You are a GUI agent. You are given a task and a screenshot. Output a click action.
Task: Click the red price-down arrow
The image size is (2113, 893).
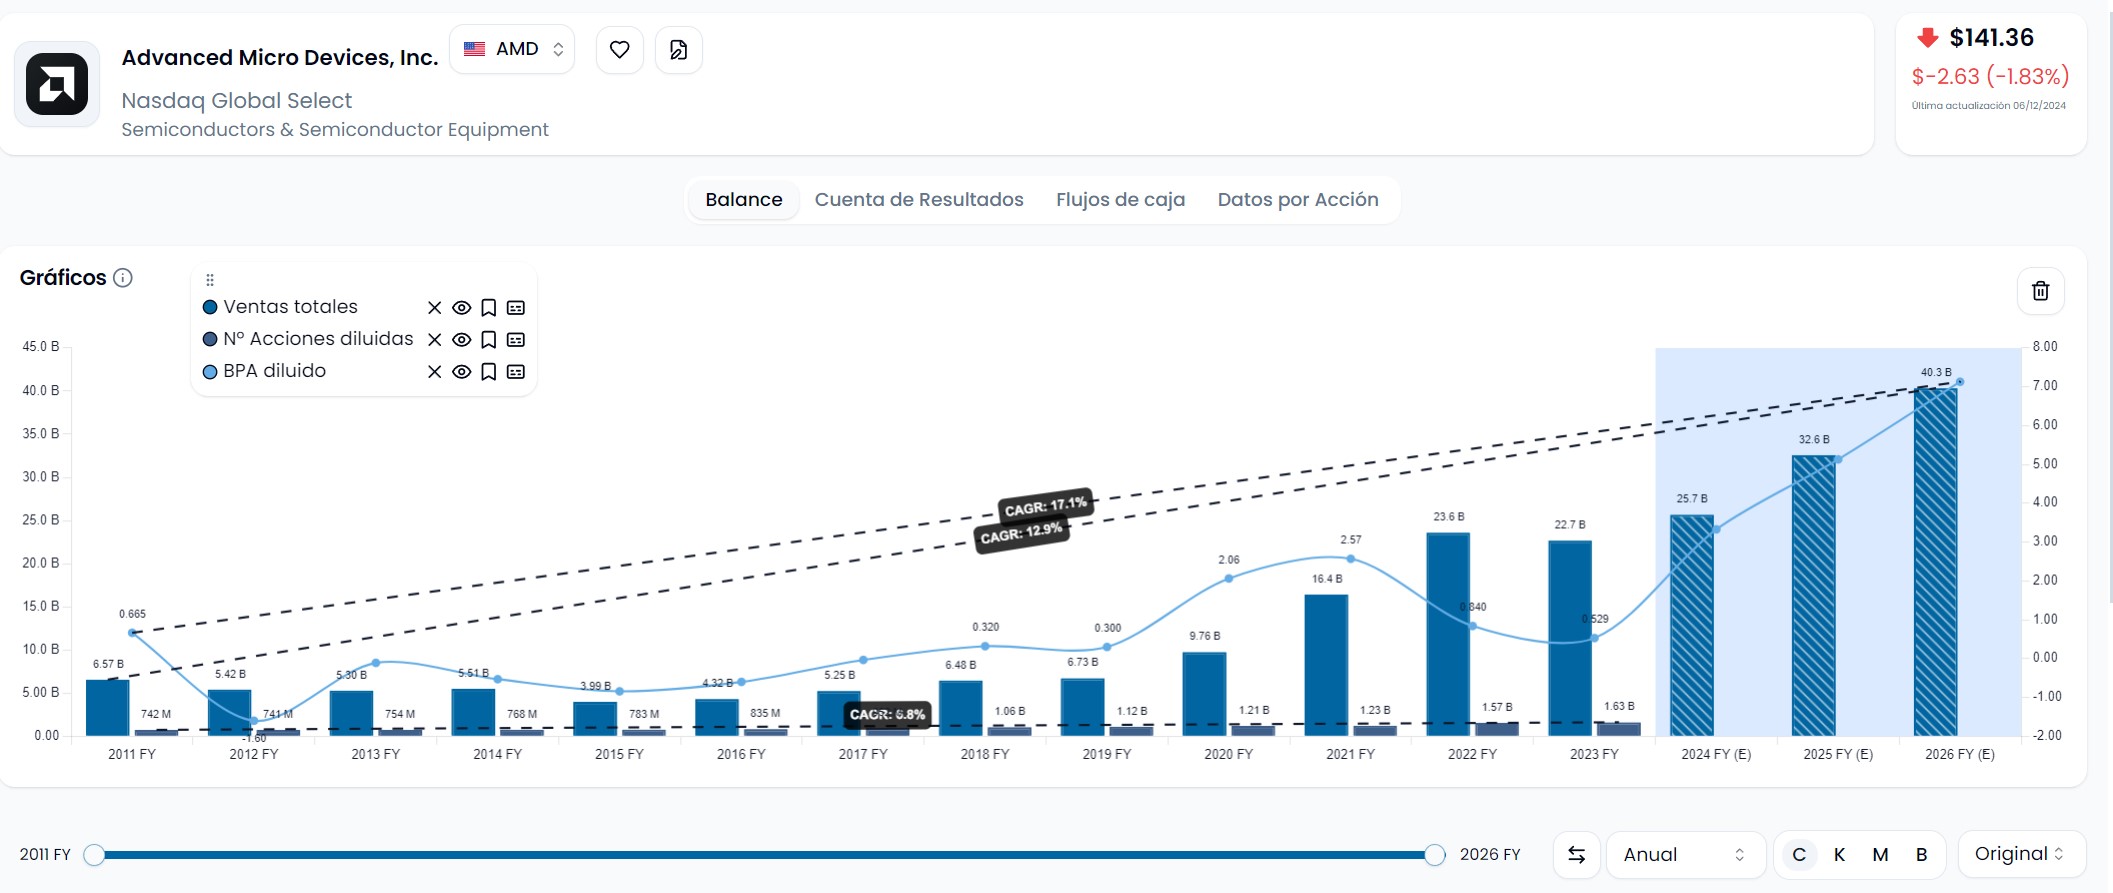coord(1927,38)
